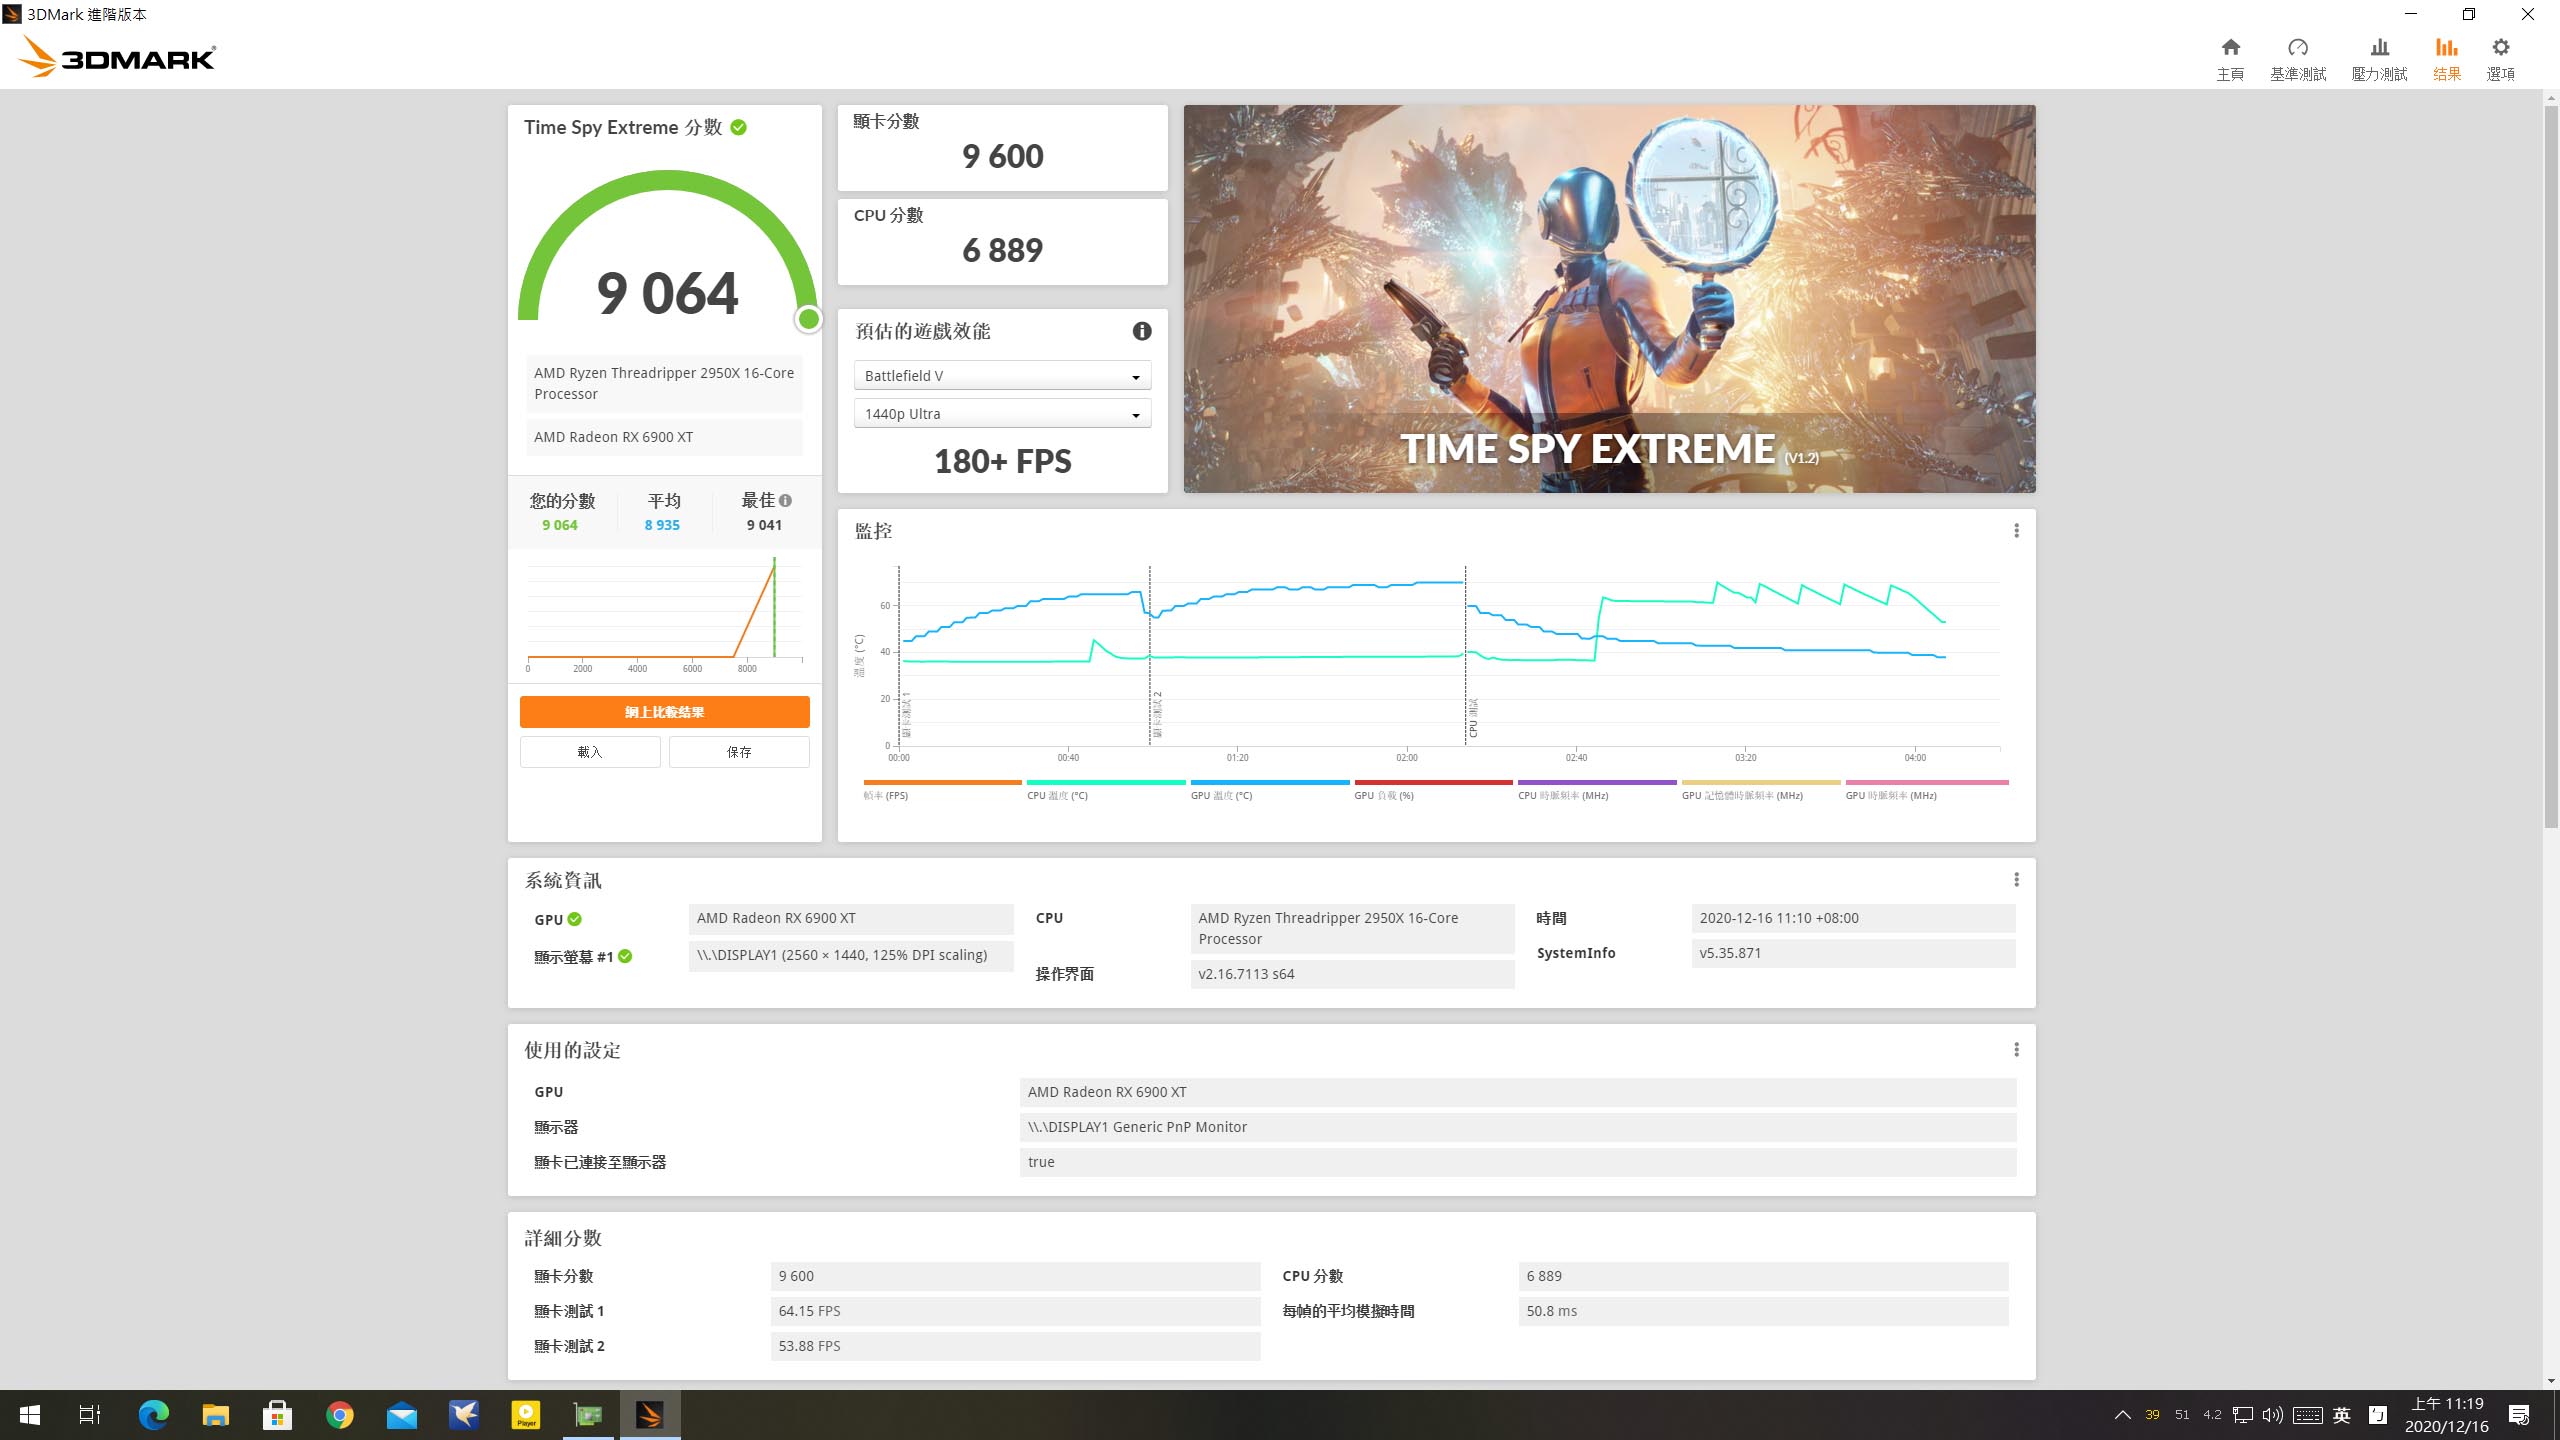Open the network icon in system tray
2560x1440 pixels.
point(2243,1415)
